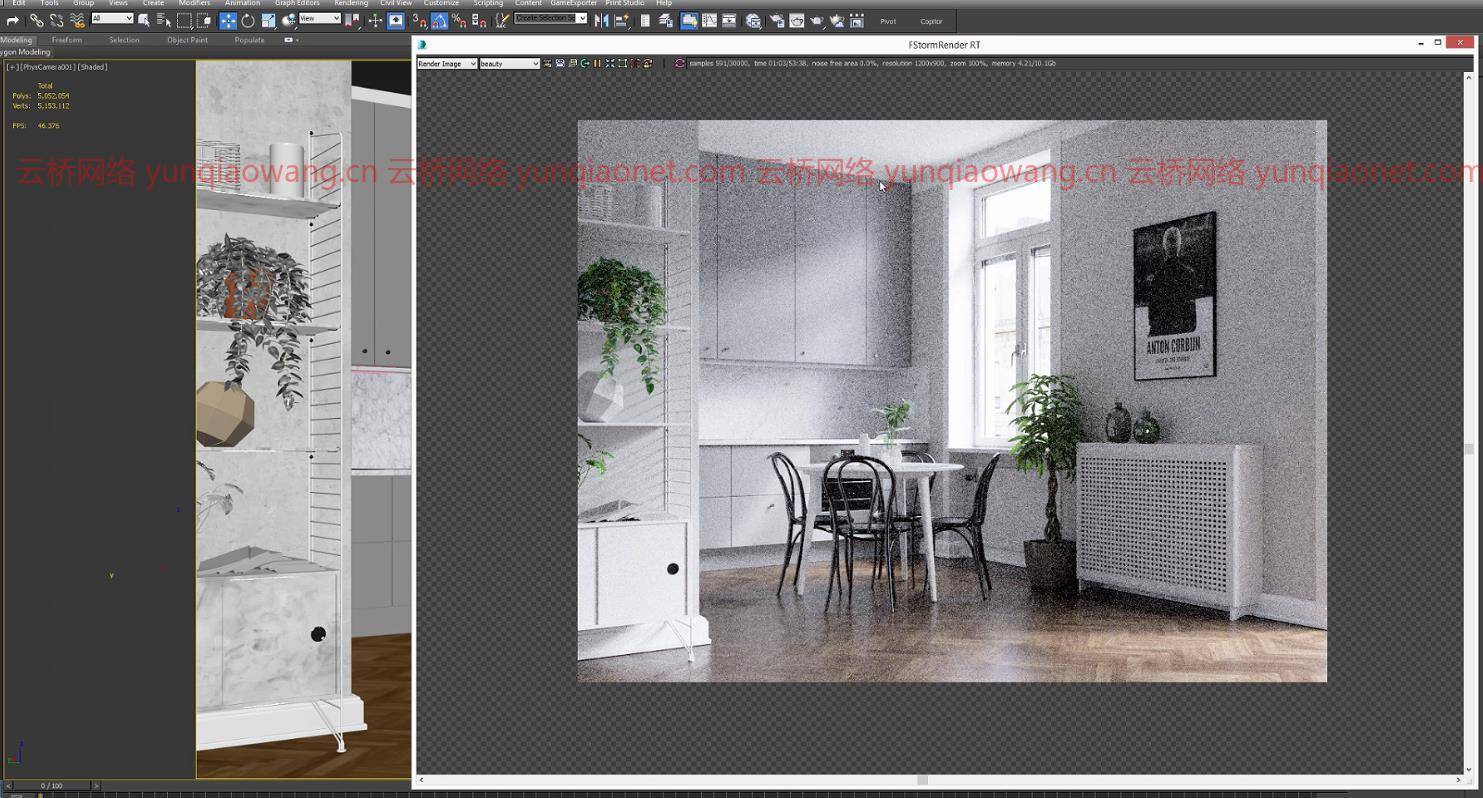1483x798 pixels.
Task: Expand the ribbon display options dropdown
Action: (291, 40)
